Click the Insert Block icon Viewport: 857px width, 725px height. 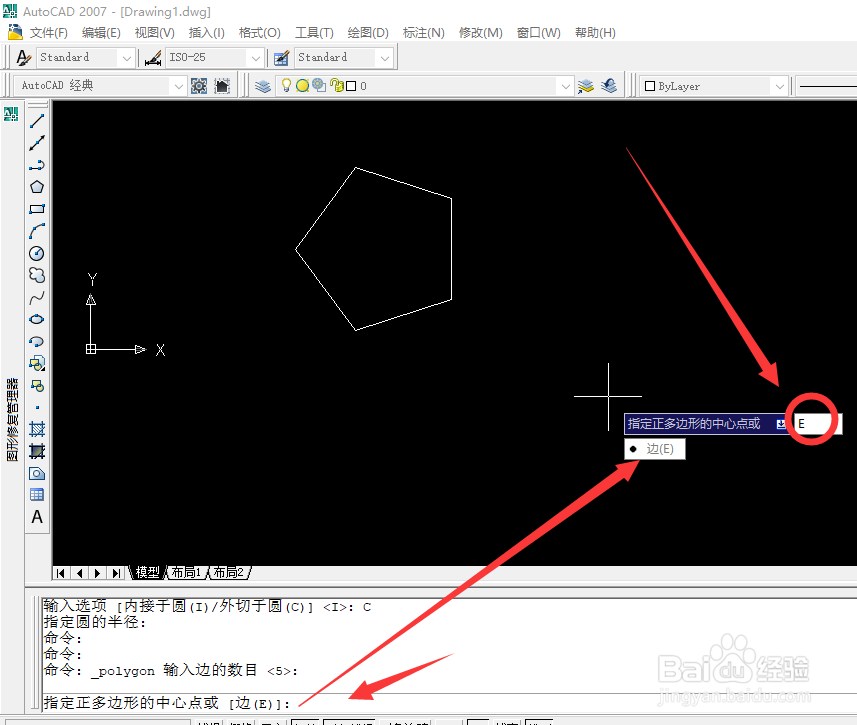pyautogui.click(x=37, y=363)
